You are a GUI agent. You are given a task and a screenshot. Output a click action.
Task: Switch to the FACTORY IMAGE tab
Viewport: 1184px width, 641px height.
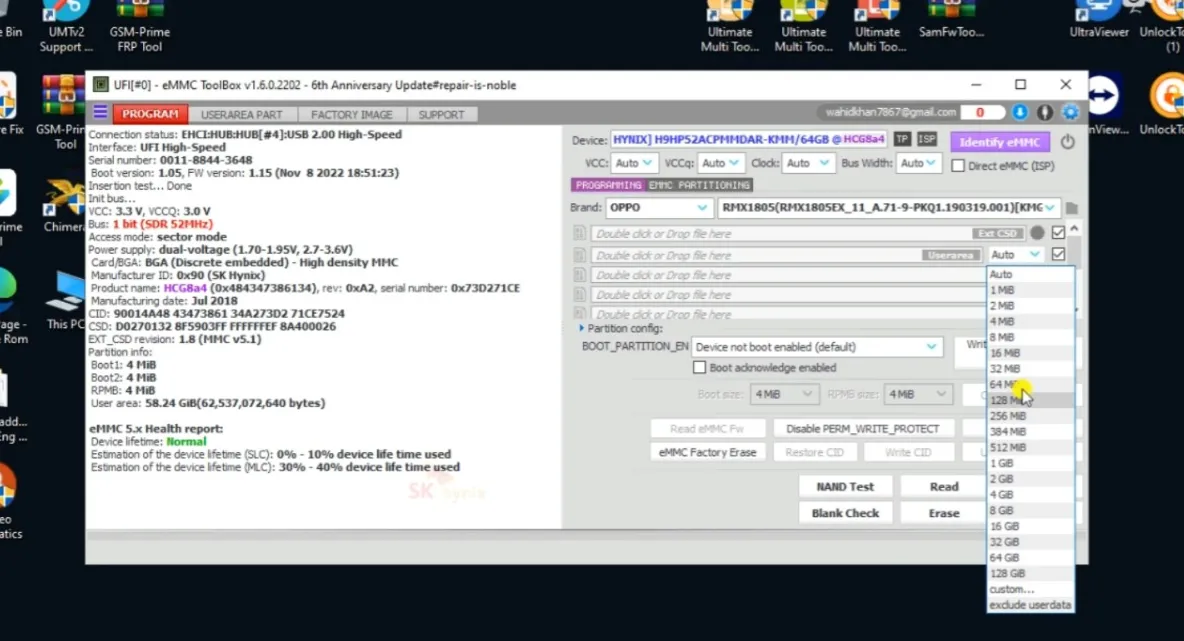coord(352,115)
